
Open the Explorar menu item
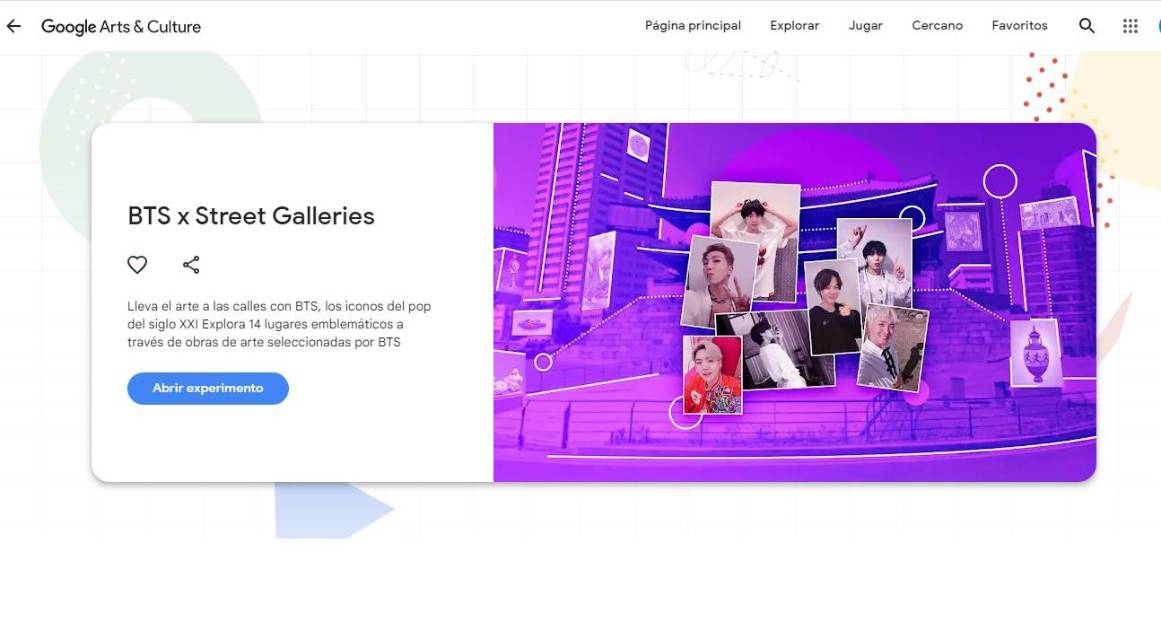794,25
